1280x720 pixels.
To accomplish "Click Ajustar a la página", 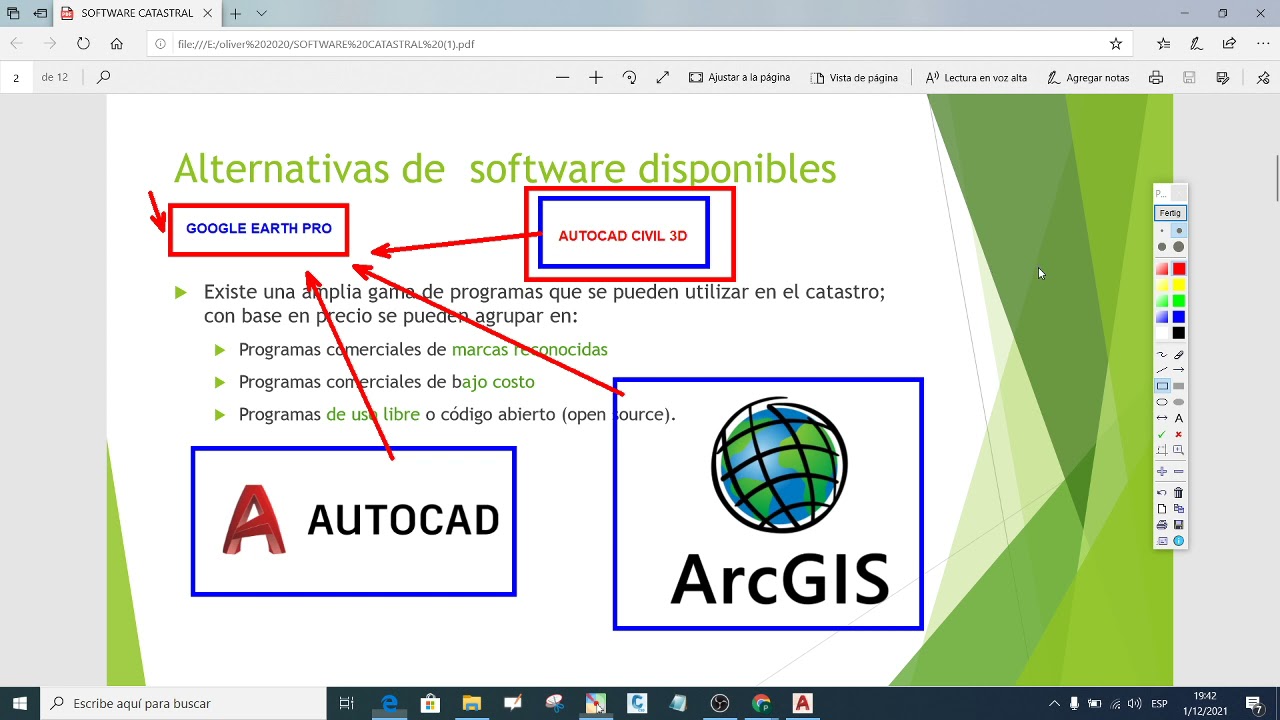I will [x=739, y=77].
